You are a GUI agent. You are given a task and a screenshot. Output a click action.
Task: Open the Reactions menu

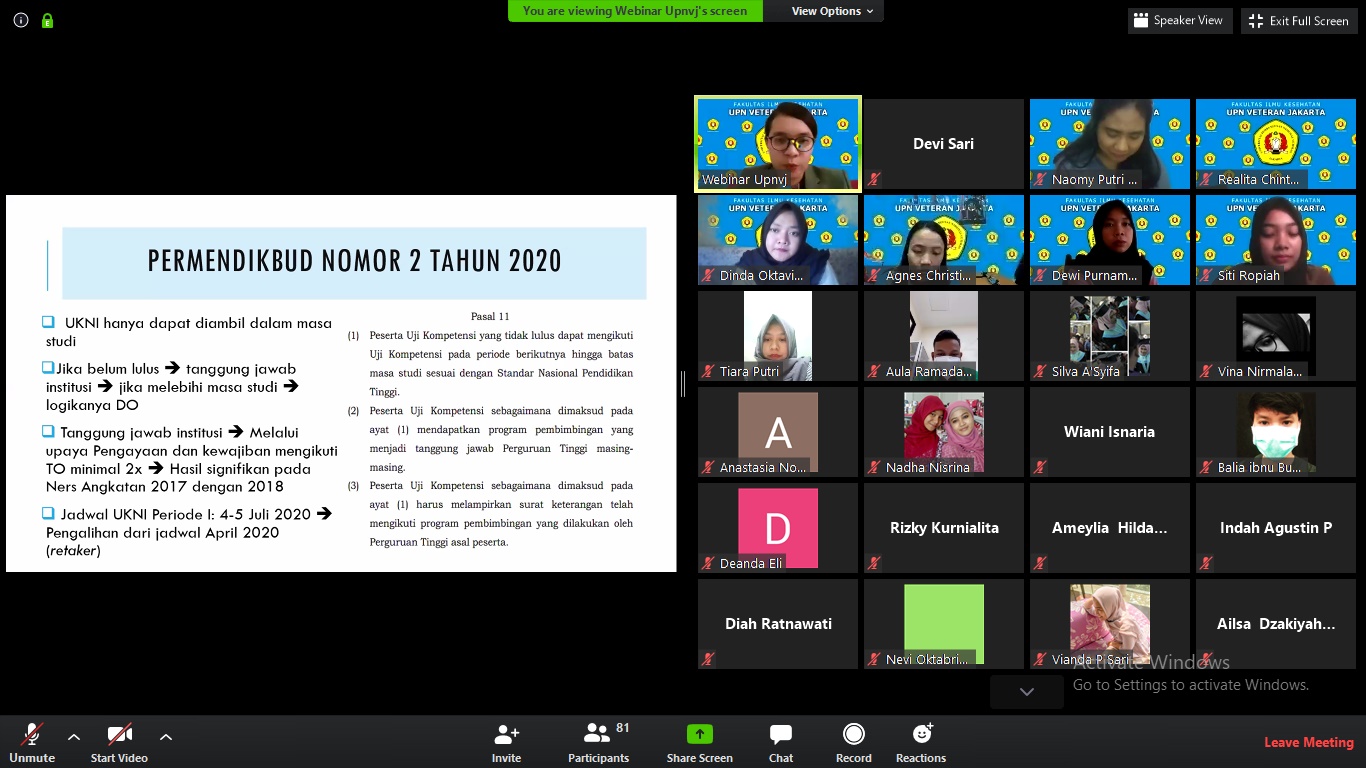click(921, 735)
